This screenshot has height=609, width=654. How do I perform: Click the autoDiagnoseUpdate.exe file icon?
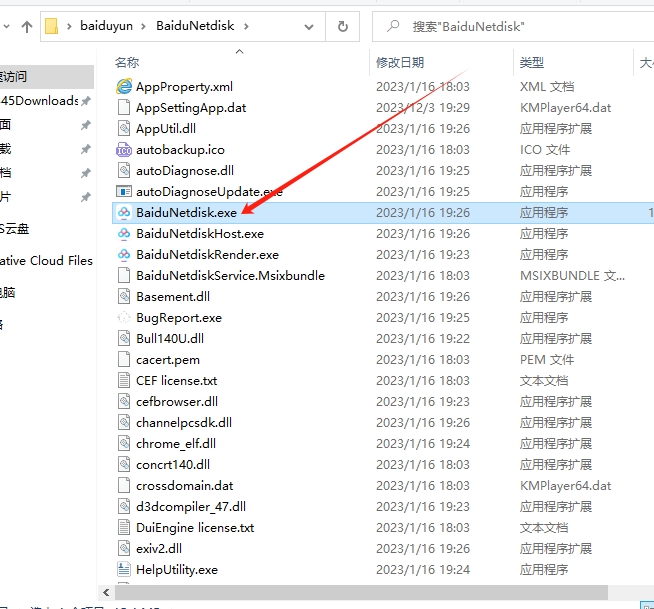click(x=124, y=191)
